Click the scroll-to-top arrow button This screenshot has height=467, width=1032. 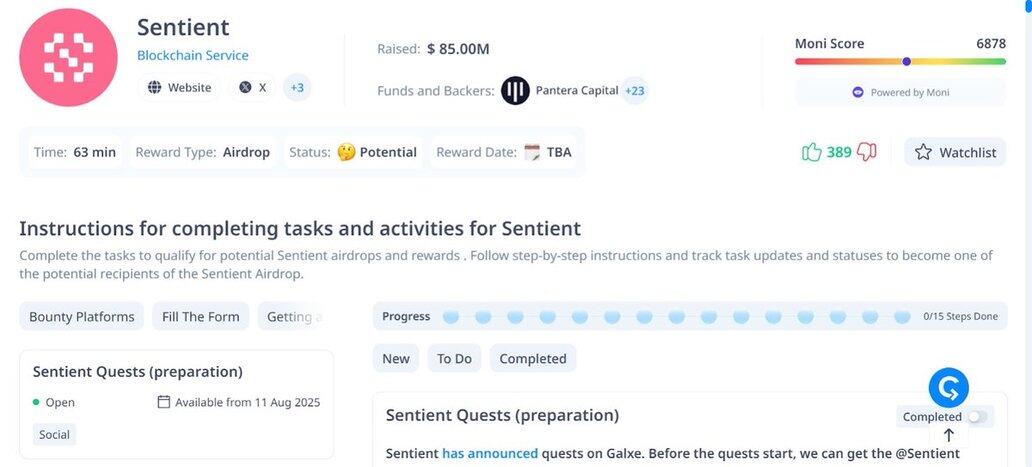(x=949, y=435)
